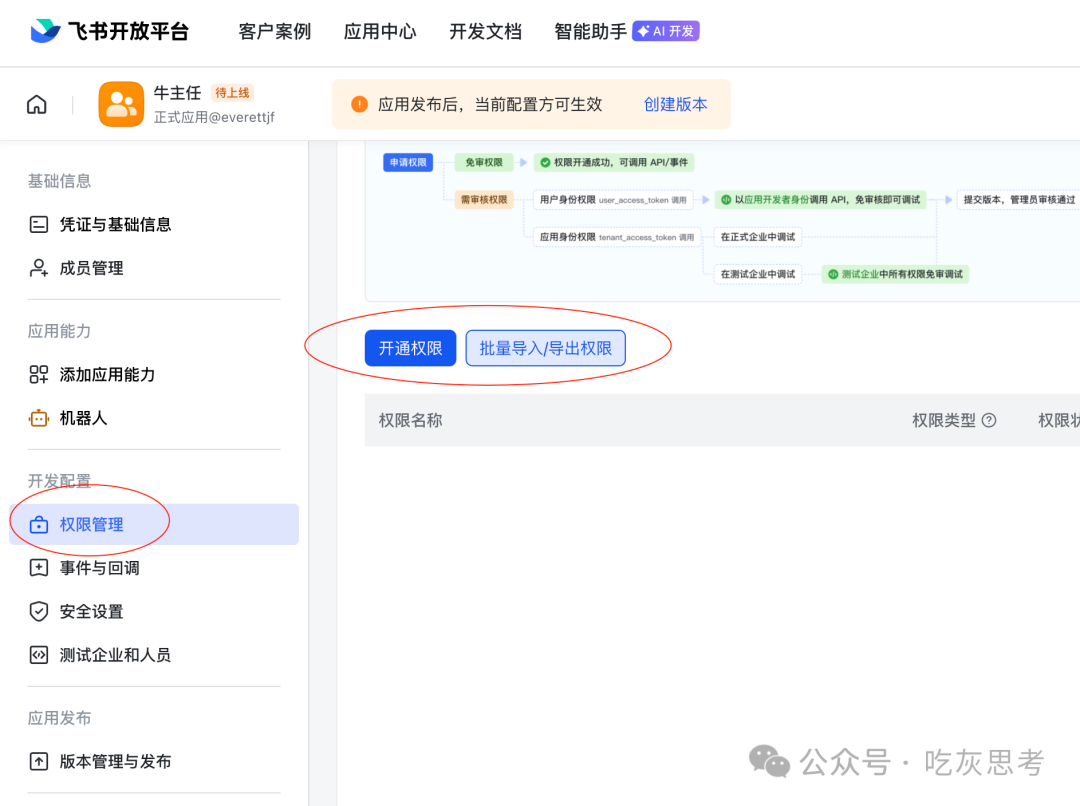Image resolution: width=1080 pixels, height=806 pixels.
Task: Click the 事件与回调 plus-box icon
Action: click(39, 568)
